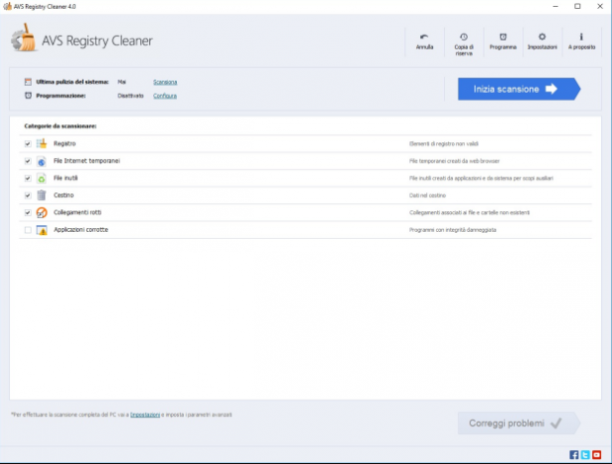The image size is (612, 464).
Task: Select the File Internet temporanei label
Action: tap(87, 161)
